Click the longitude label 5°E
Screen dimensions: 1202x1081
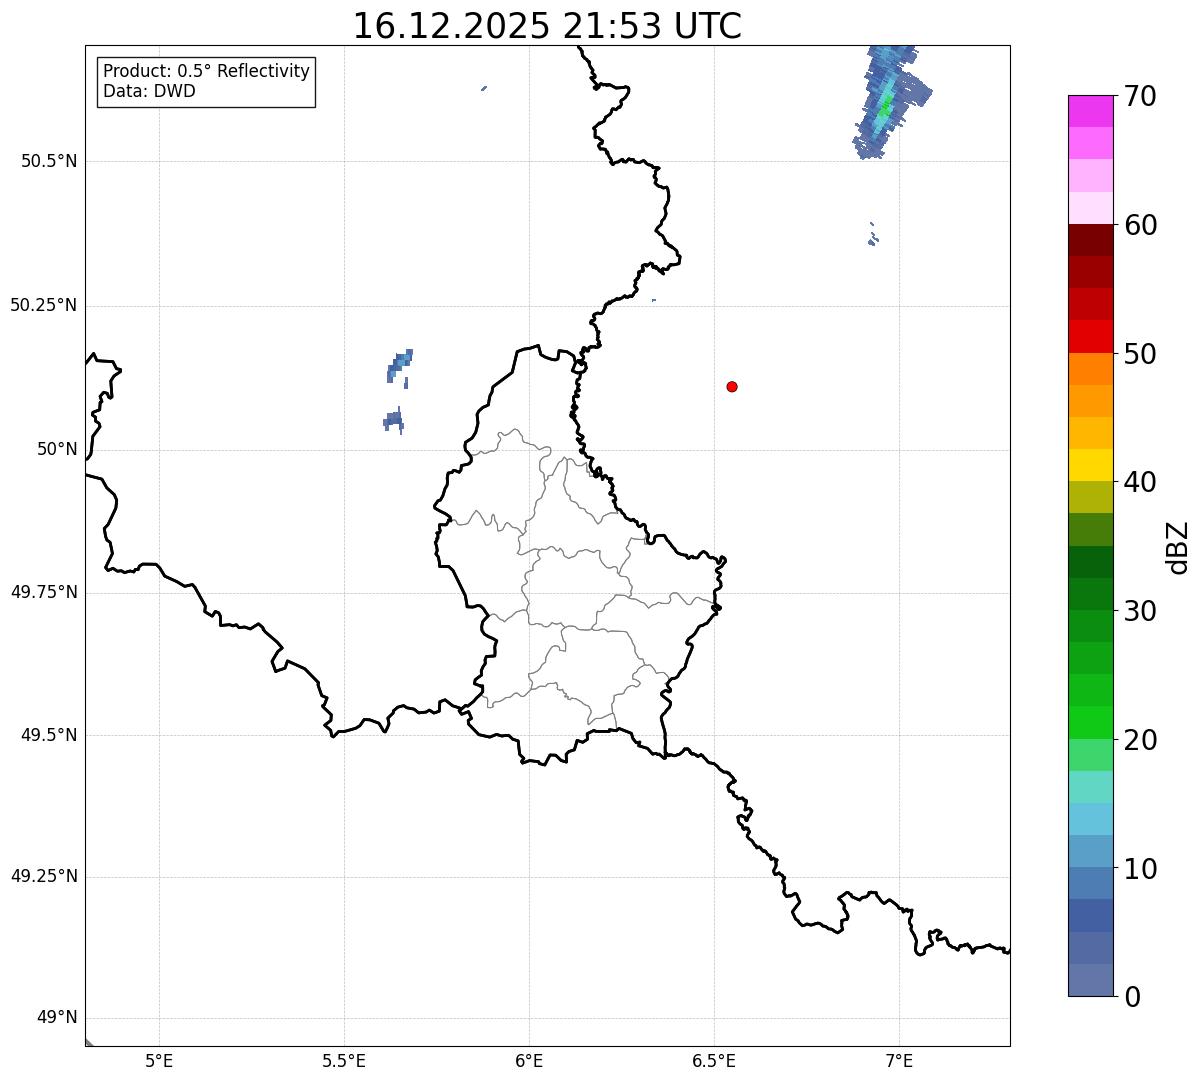(x=159, y=1060)
